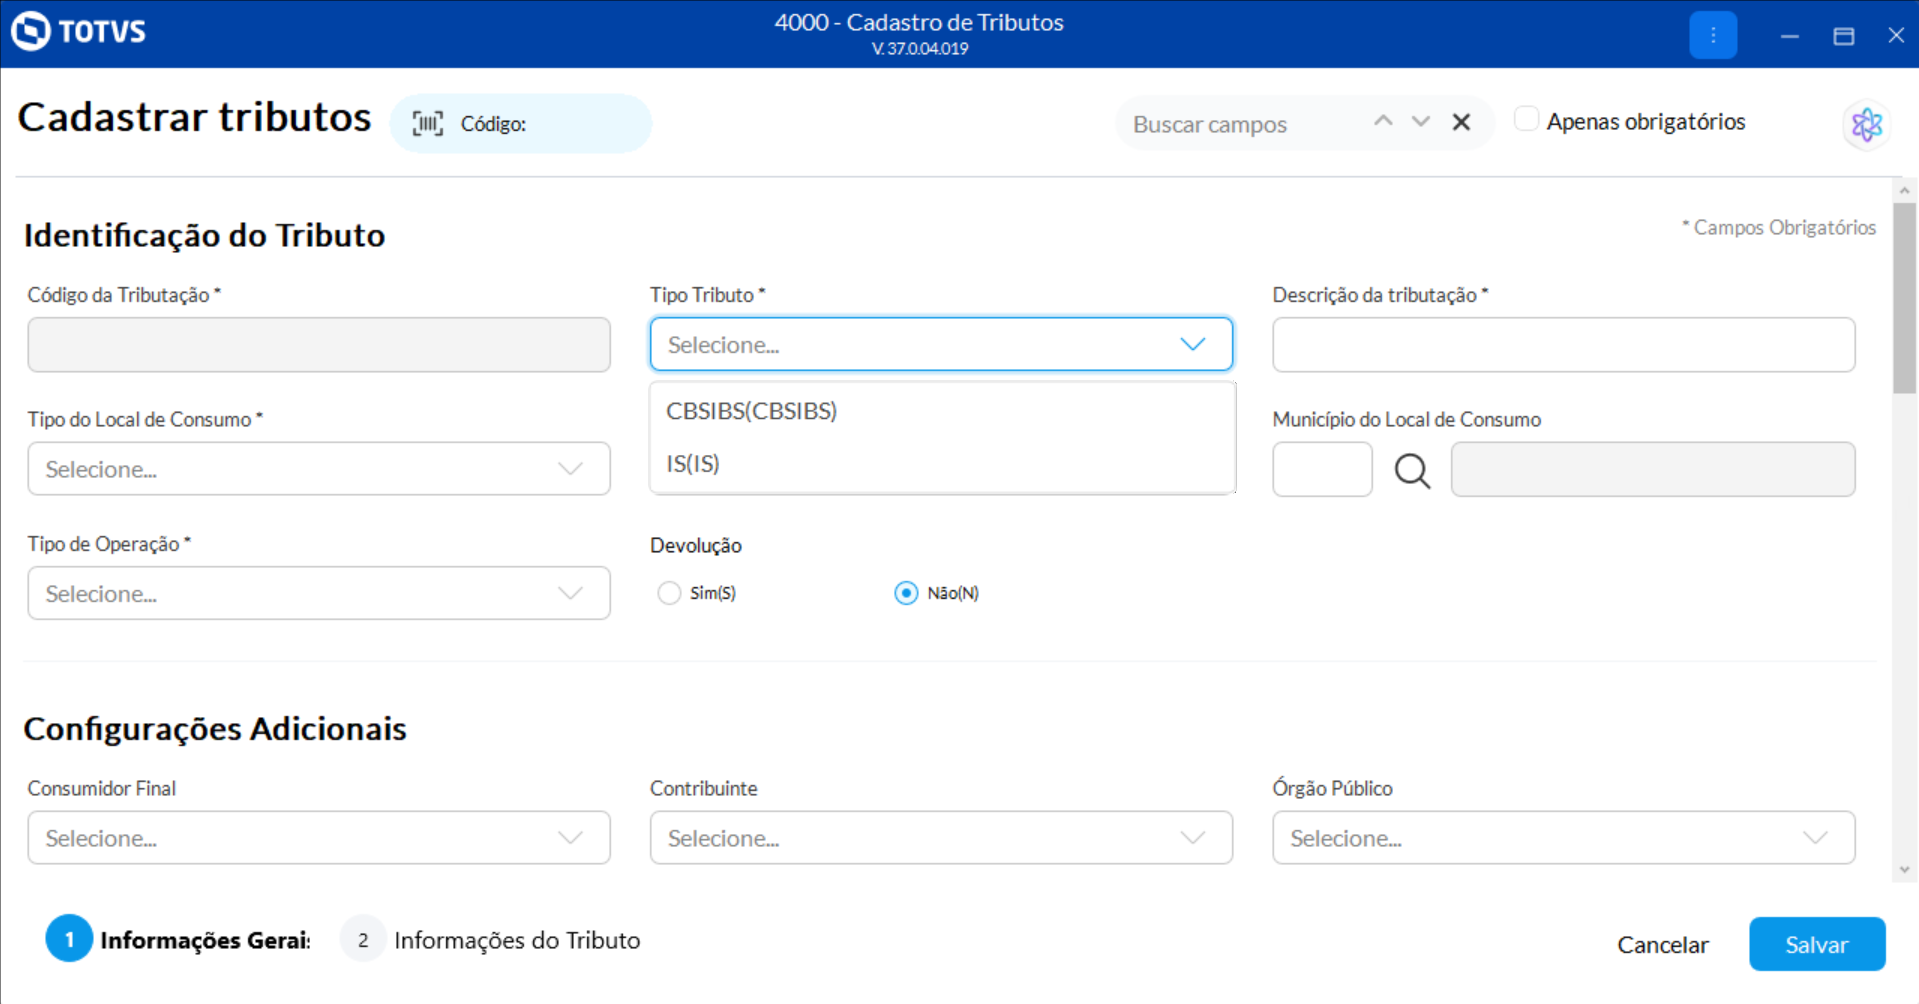Go to next search result arrow
The image size is (1919, 1004).
1420,122
